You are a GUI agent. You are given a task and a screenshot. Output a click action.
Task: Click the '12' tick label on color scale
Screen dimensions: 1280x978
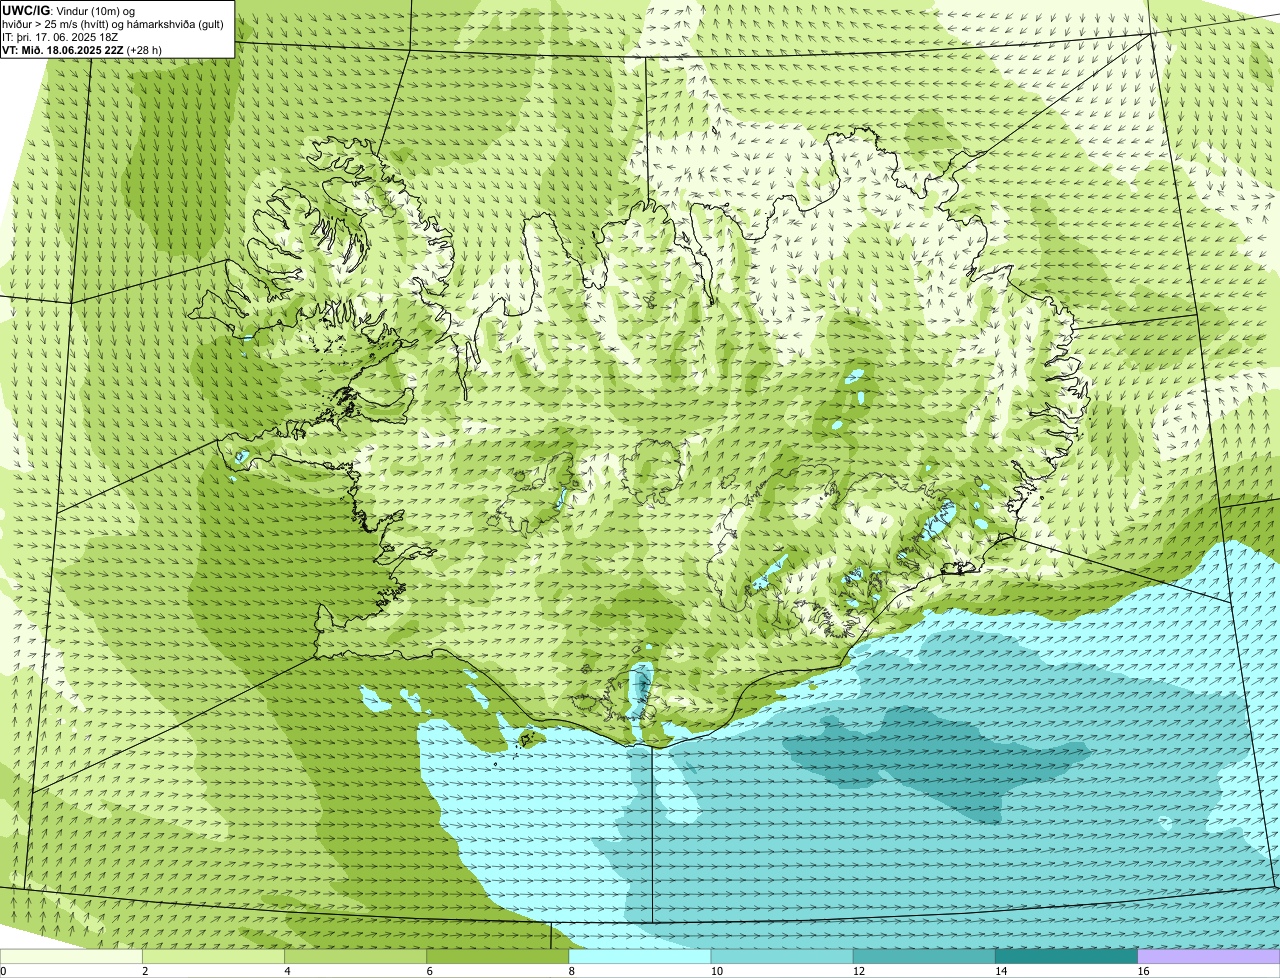(x=858, y=971)
